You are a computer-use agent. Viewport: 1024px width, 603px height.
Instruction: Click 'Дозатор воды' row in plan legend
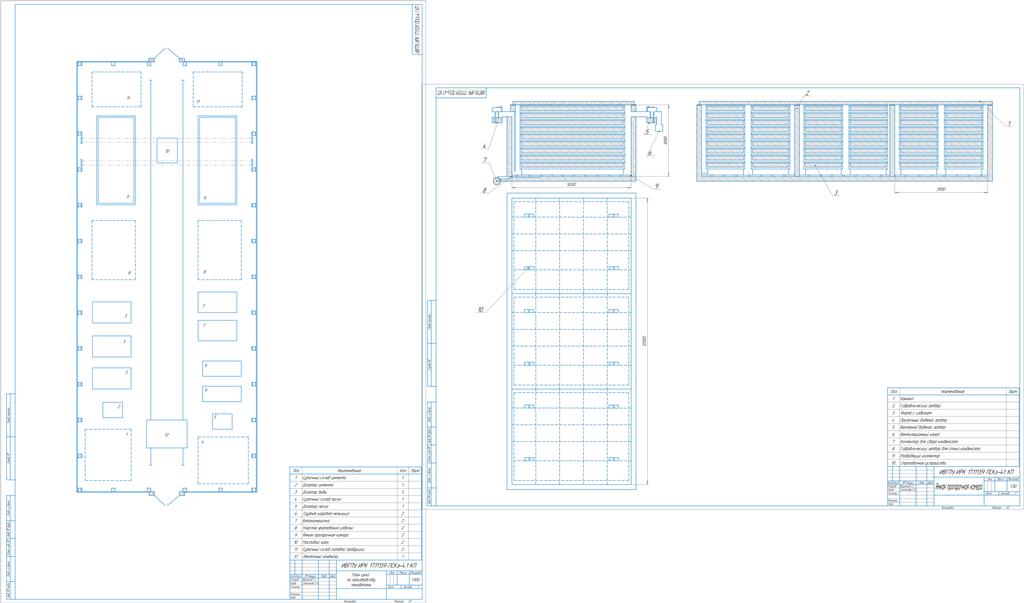click(355, 492)
